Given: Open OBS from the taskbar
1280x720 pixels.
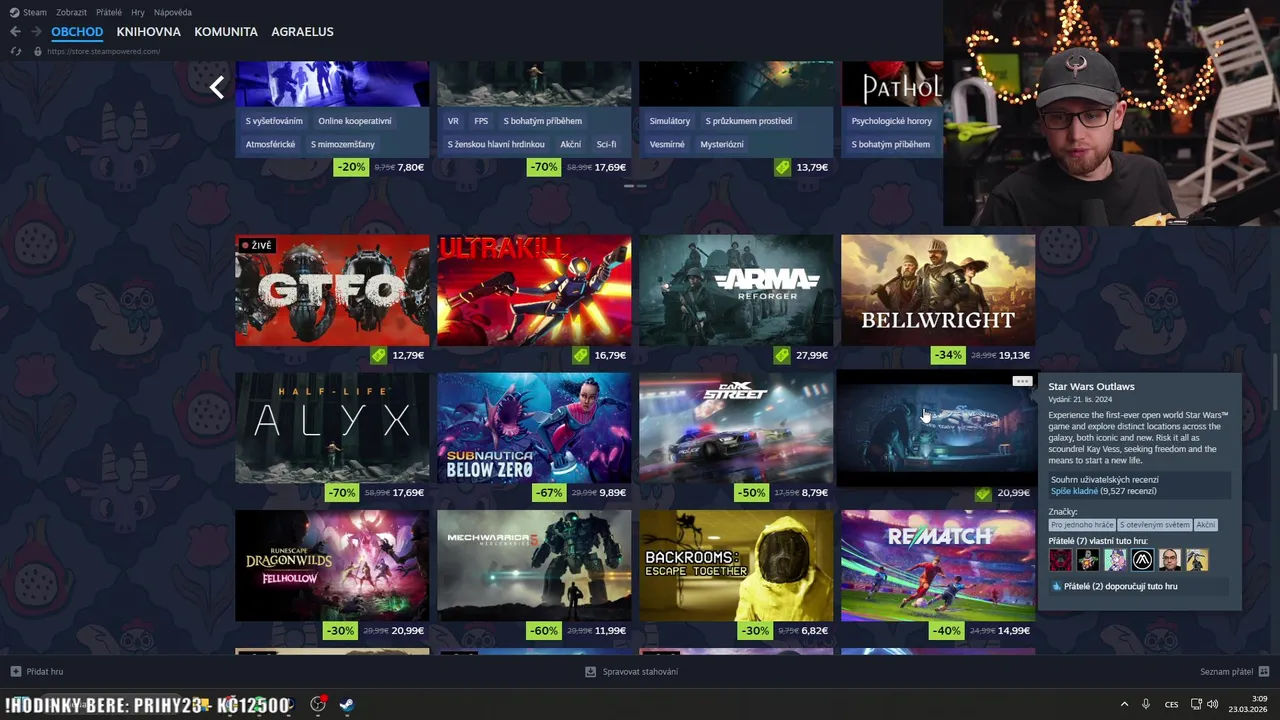Looking at the screenshot, I should 318,704.
